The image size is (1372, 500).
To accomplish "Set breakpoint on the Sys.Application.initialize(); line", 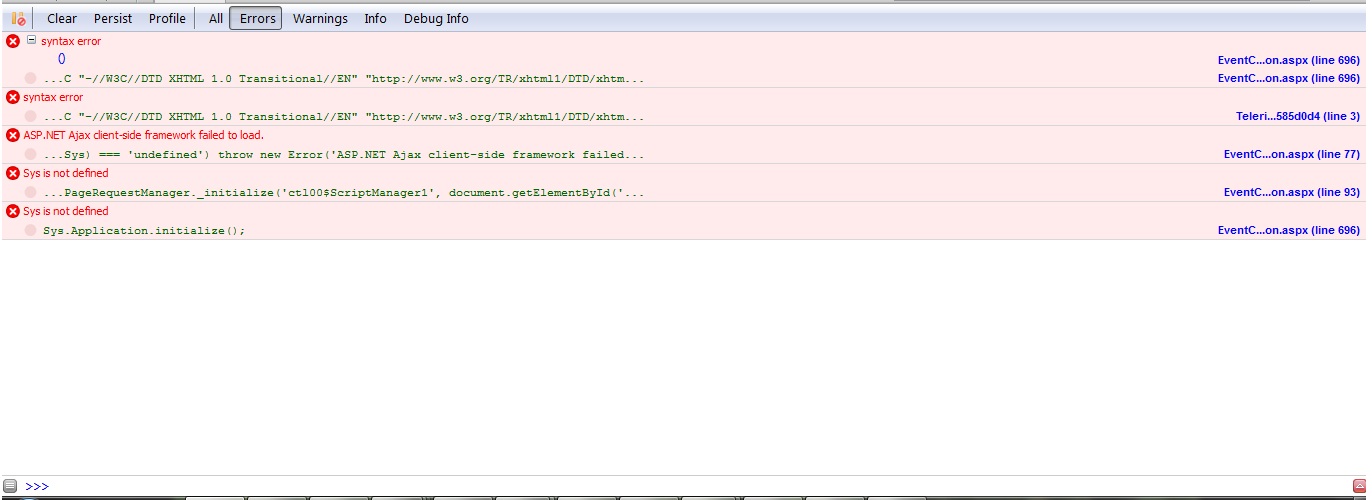I will pos(31,230).
